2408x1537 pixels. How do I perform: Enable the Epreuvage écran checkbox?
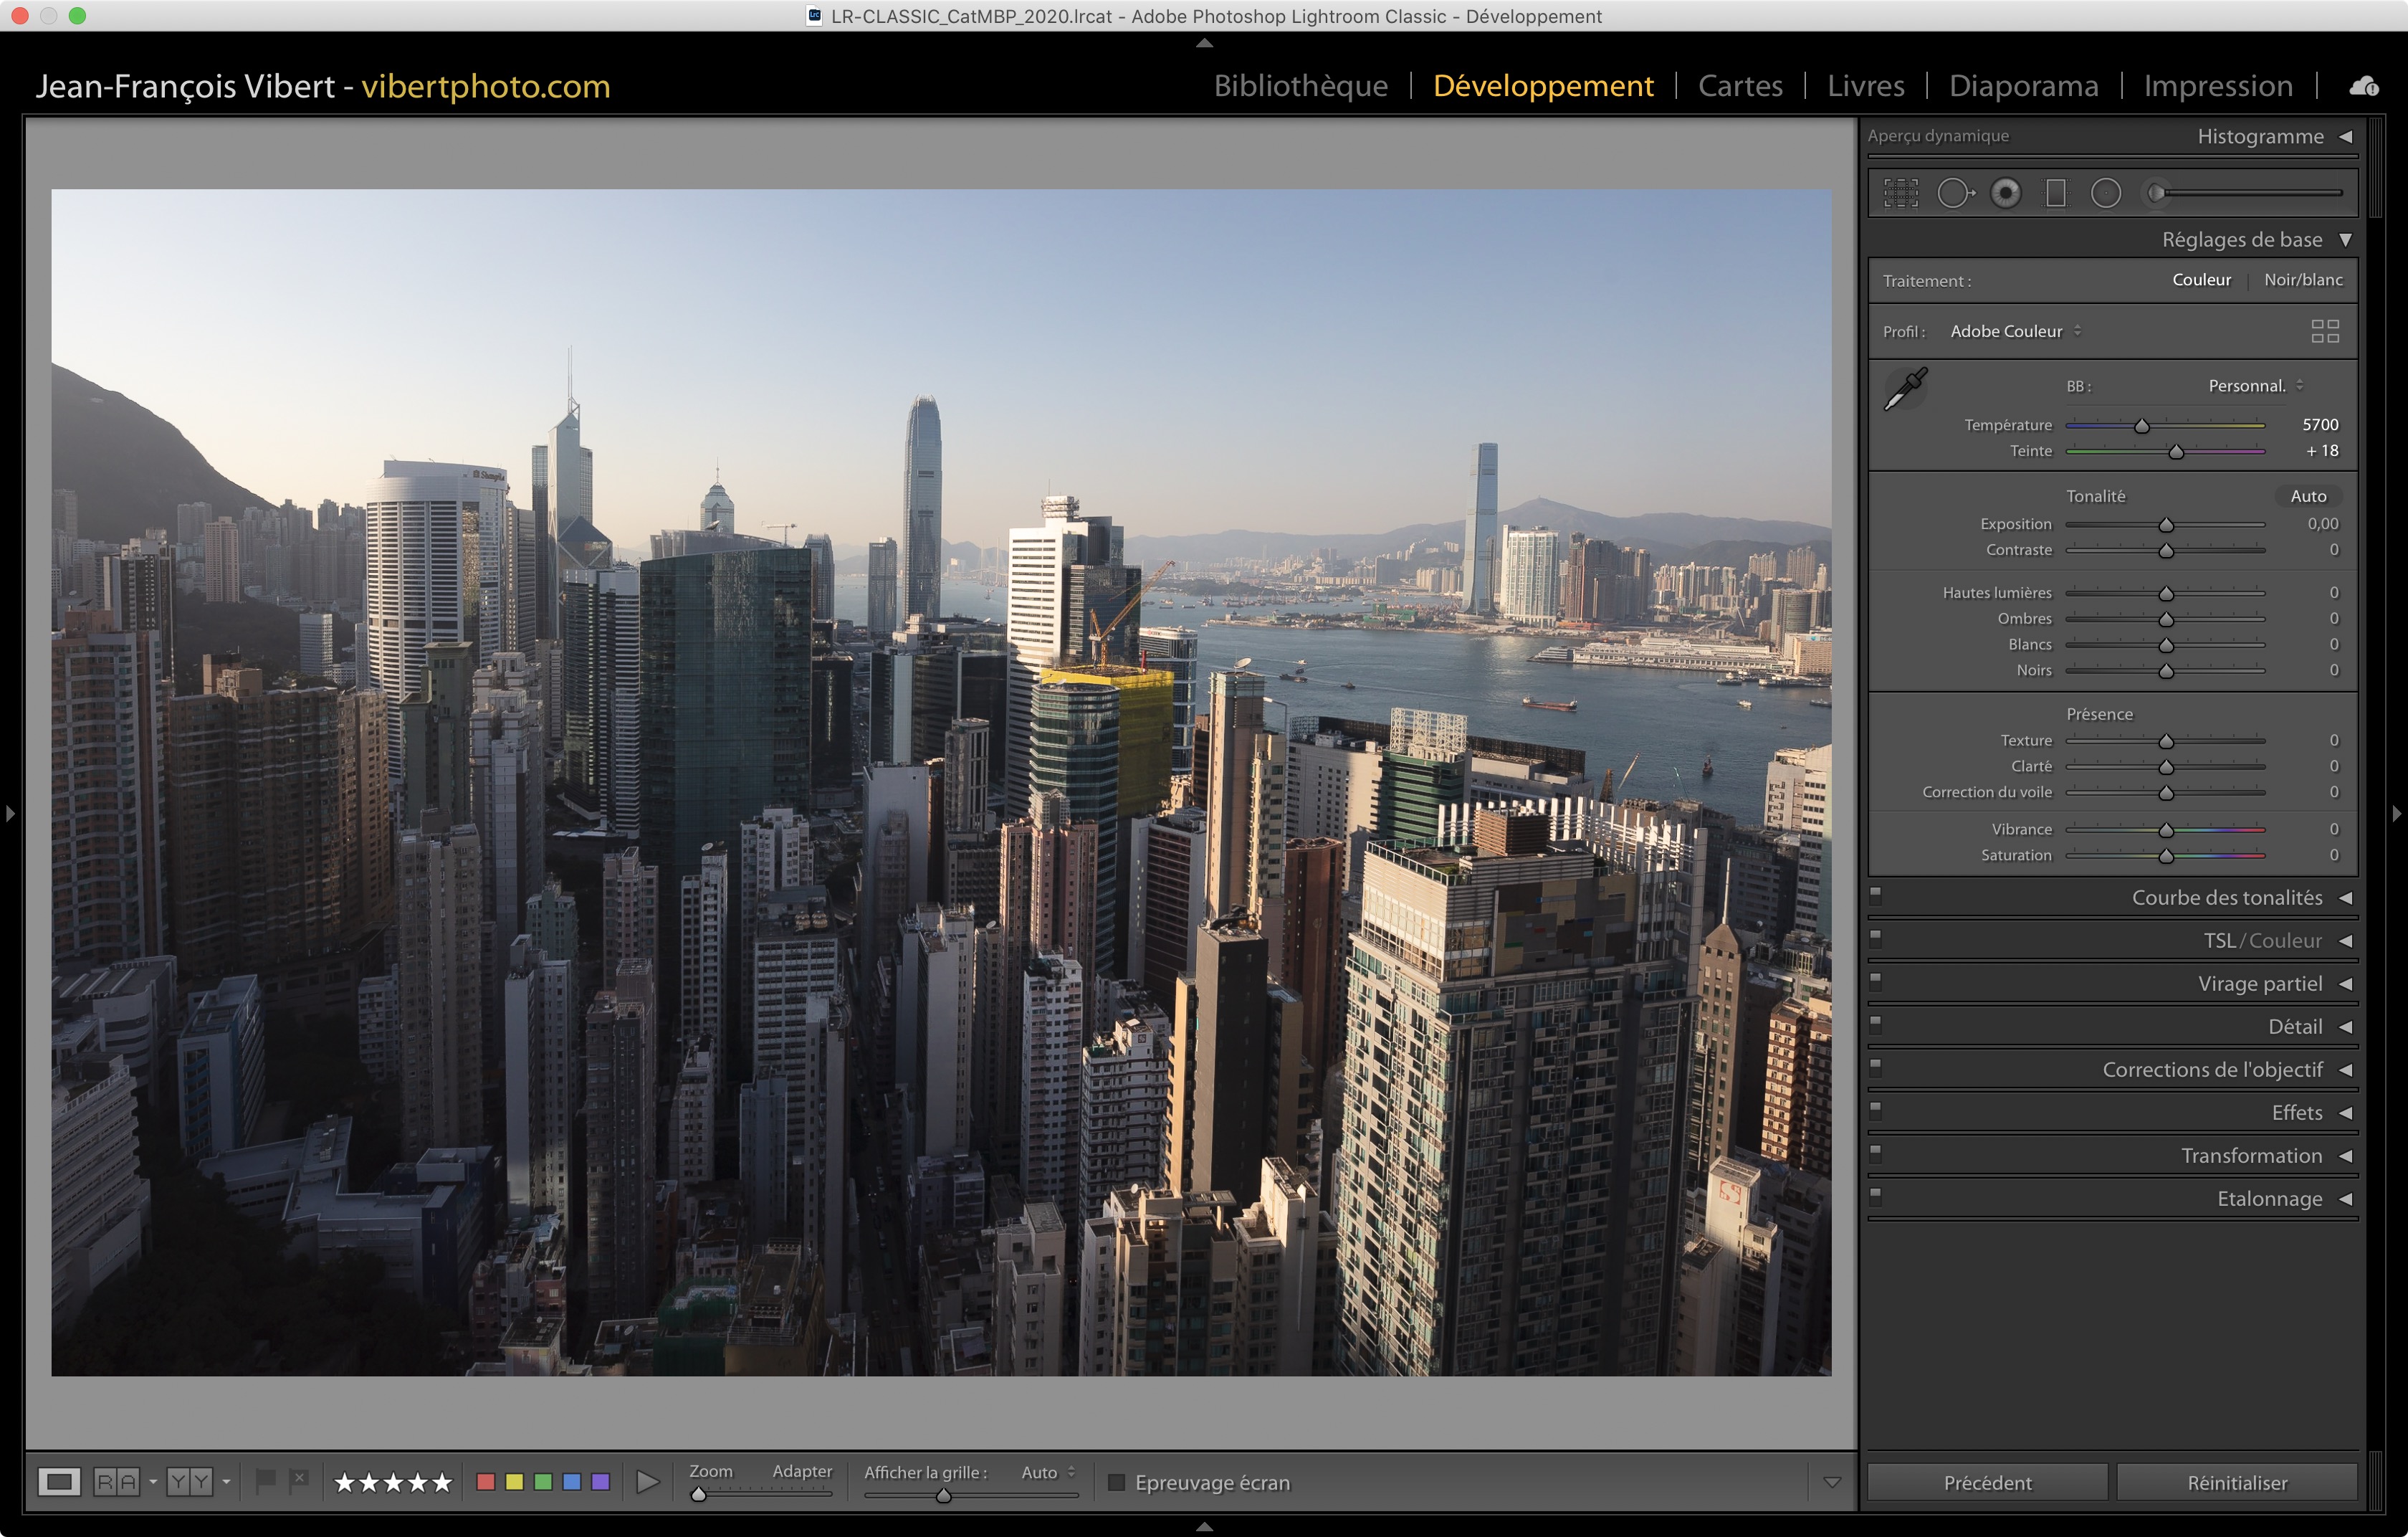(1117, 1482)
